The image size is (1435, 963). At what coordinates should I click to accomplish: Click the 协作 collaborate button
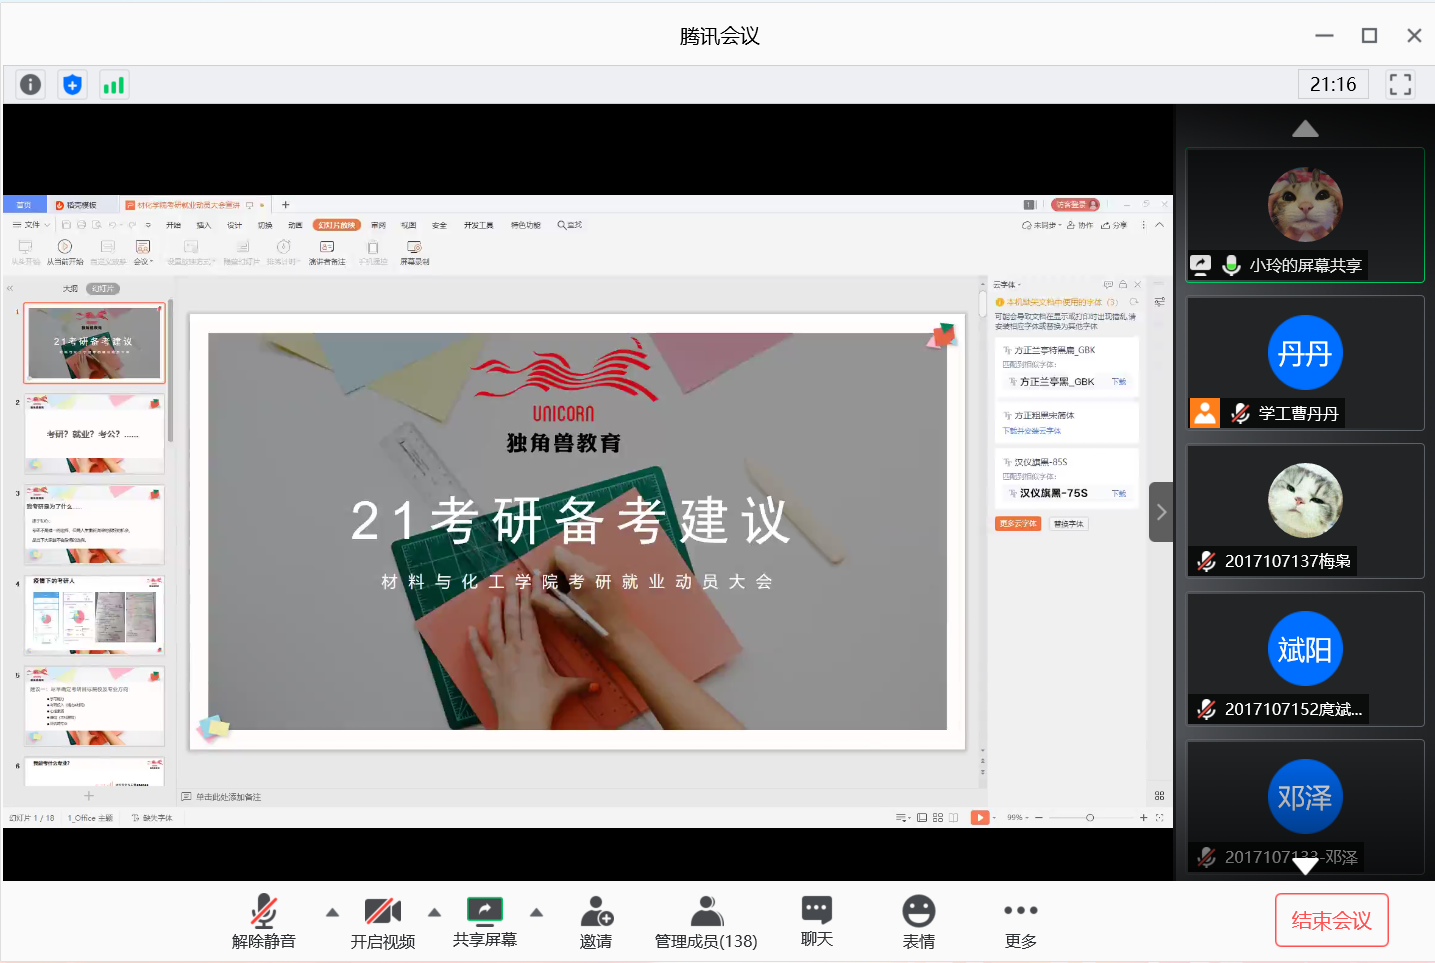pyautogui.click(x=1080, y=225)
